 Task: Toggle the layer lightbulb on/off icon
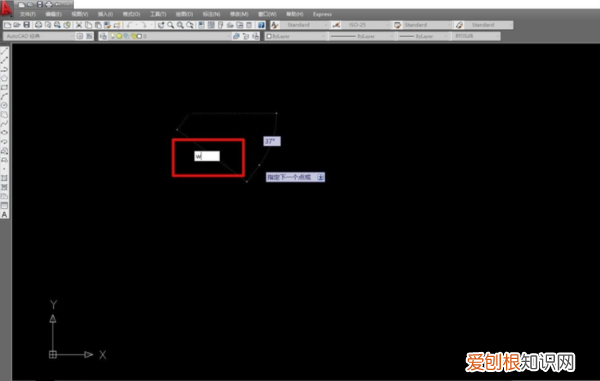pos(113,36)
